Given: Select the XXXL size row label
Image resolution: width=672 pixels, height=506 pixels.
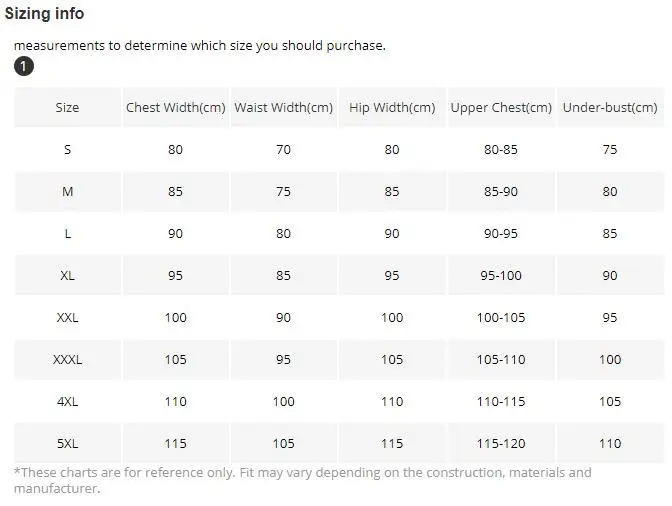Looking at the screenshot, I should 67,359.
